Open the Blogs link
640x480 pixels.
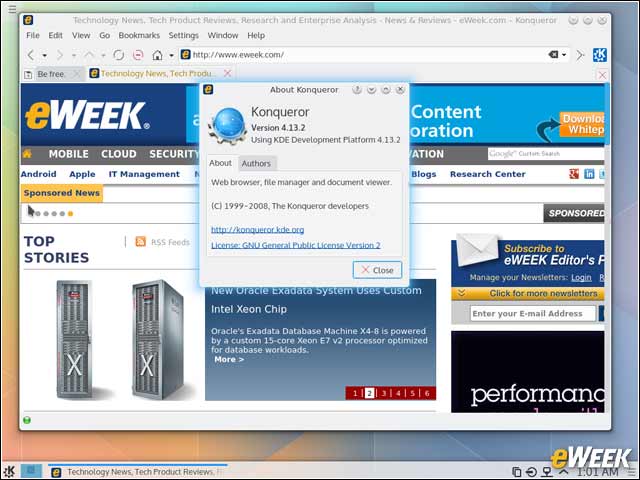coord(424,174)
